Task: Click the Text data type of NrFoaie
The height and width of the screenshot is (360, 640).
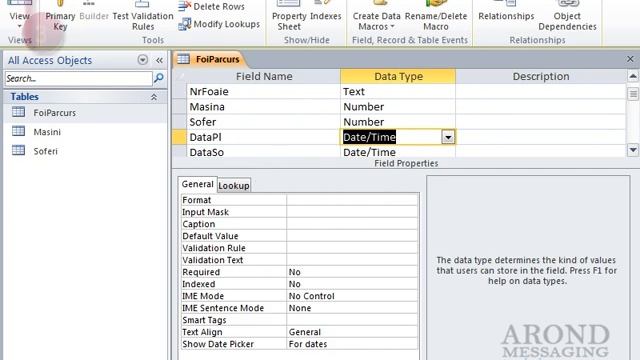Action: (x=398, y=91)
